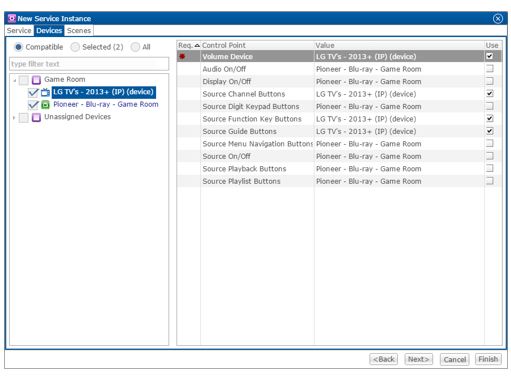Select the Volume Device row
511x377 pixels.
coord(339,56)
